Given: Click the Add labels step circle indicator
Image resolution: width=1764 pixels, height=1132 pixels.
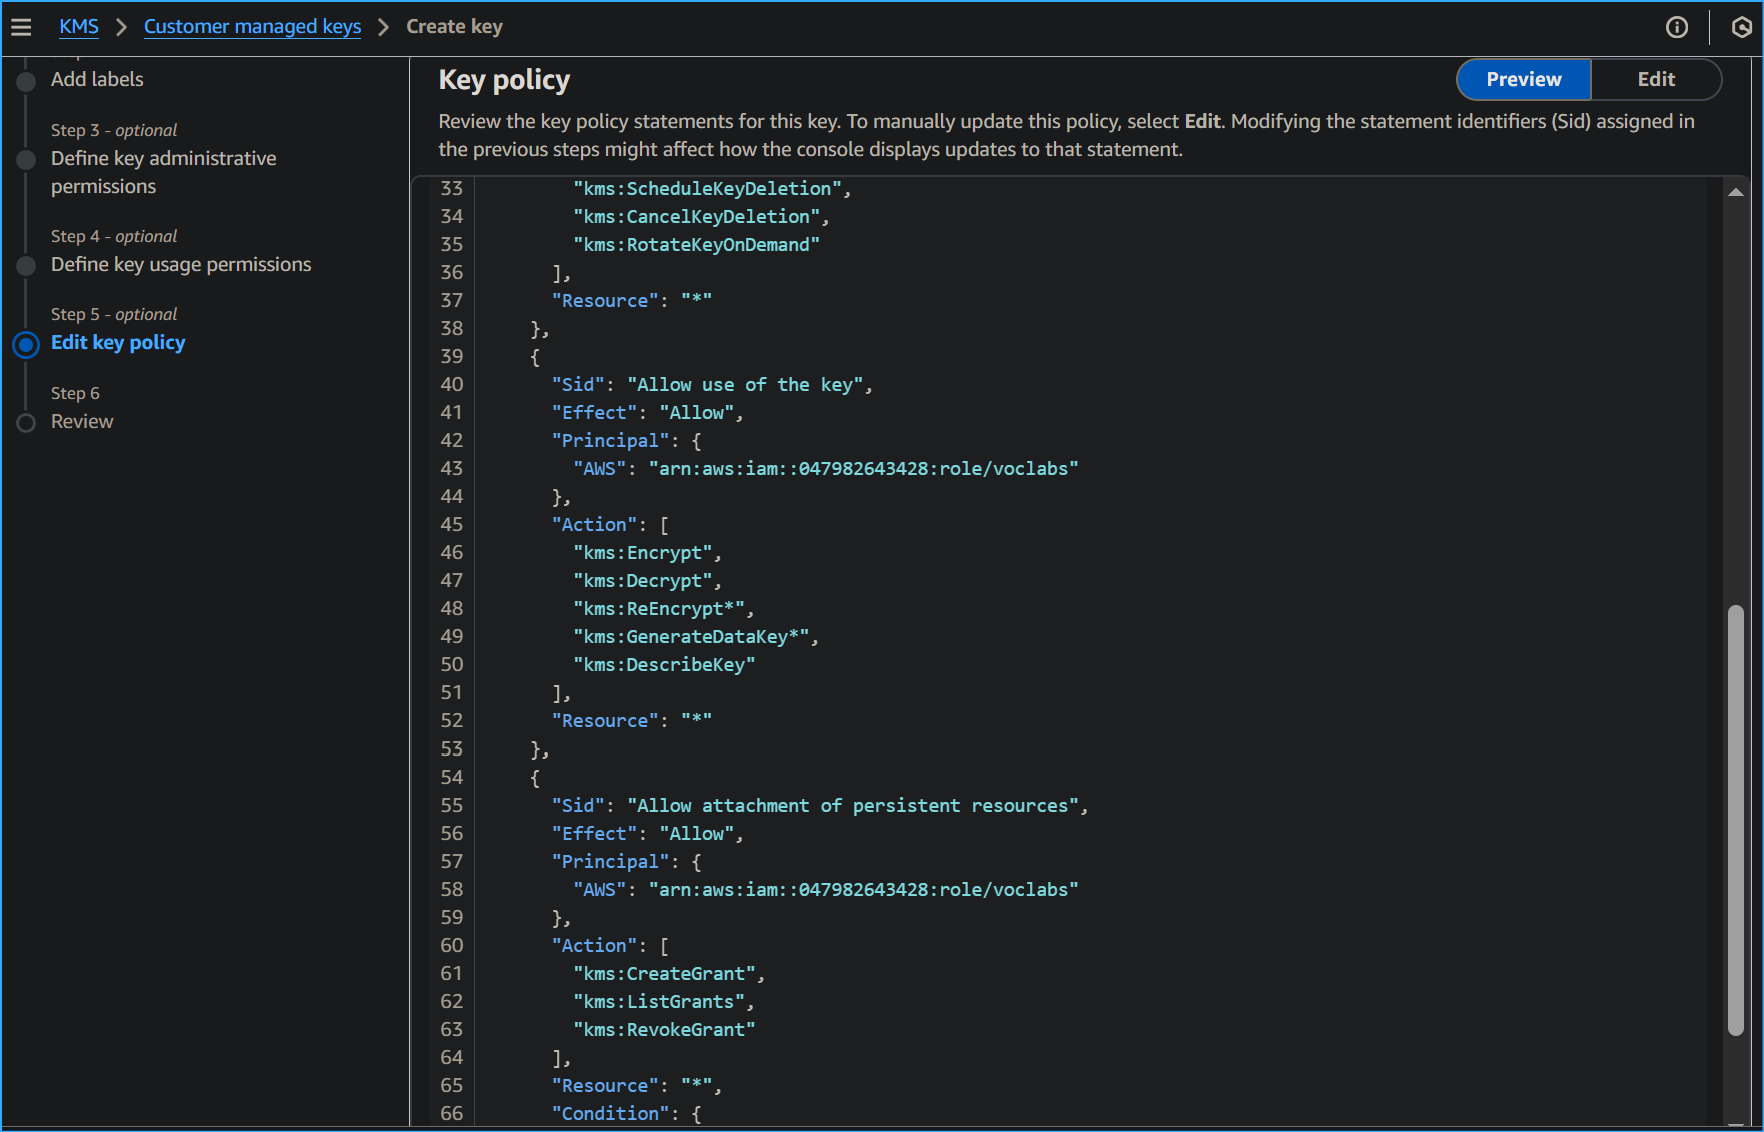Looking at the screenshot, I should pyautogui.click(x=27, y=80).
